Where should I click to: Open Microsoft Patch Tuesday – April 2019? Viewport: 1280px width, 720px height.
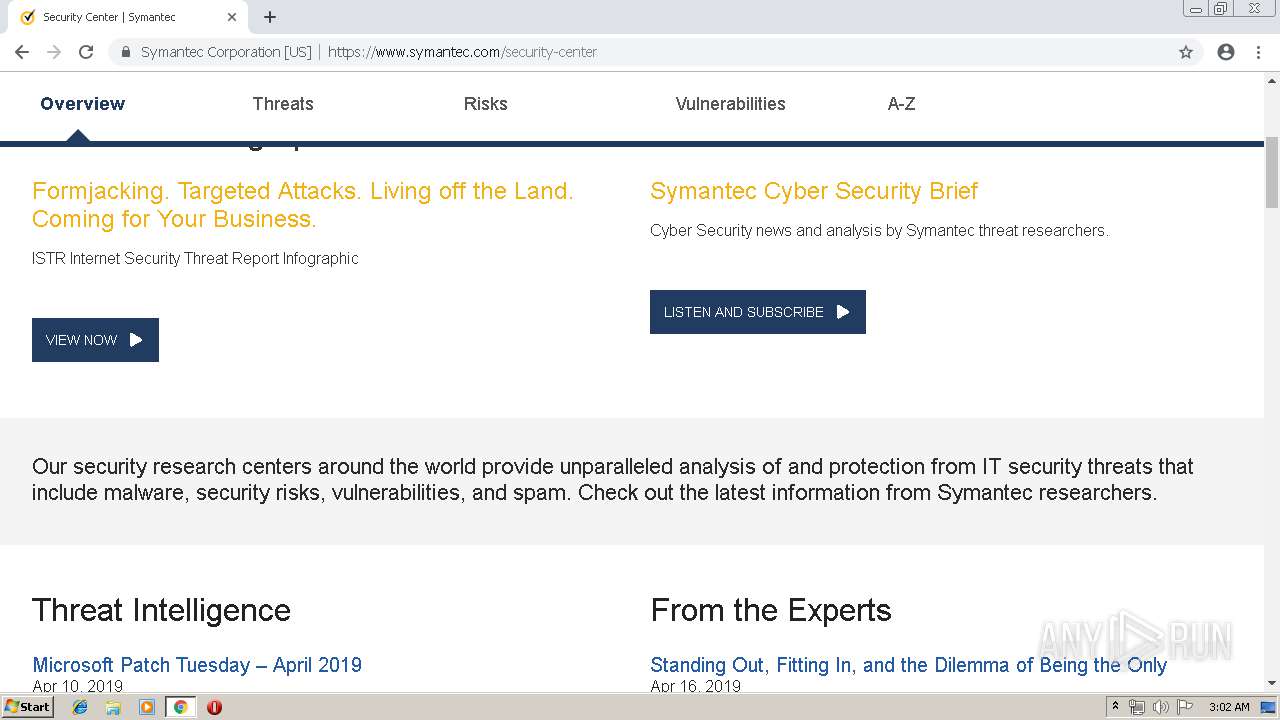pyautogui.click(x=197, y=665)
